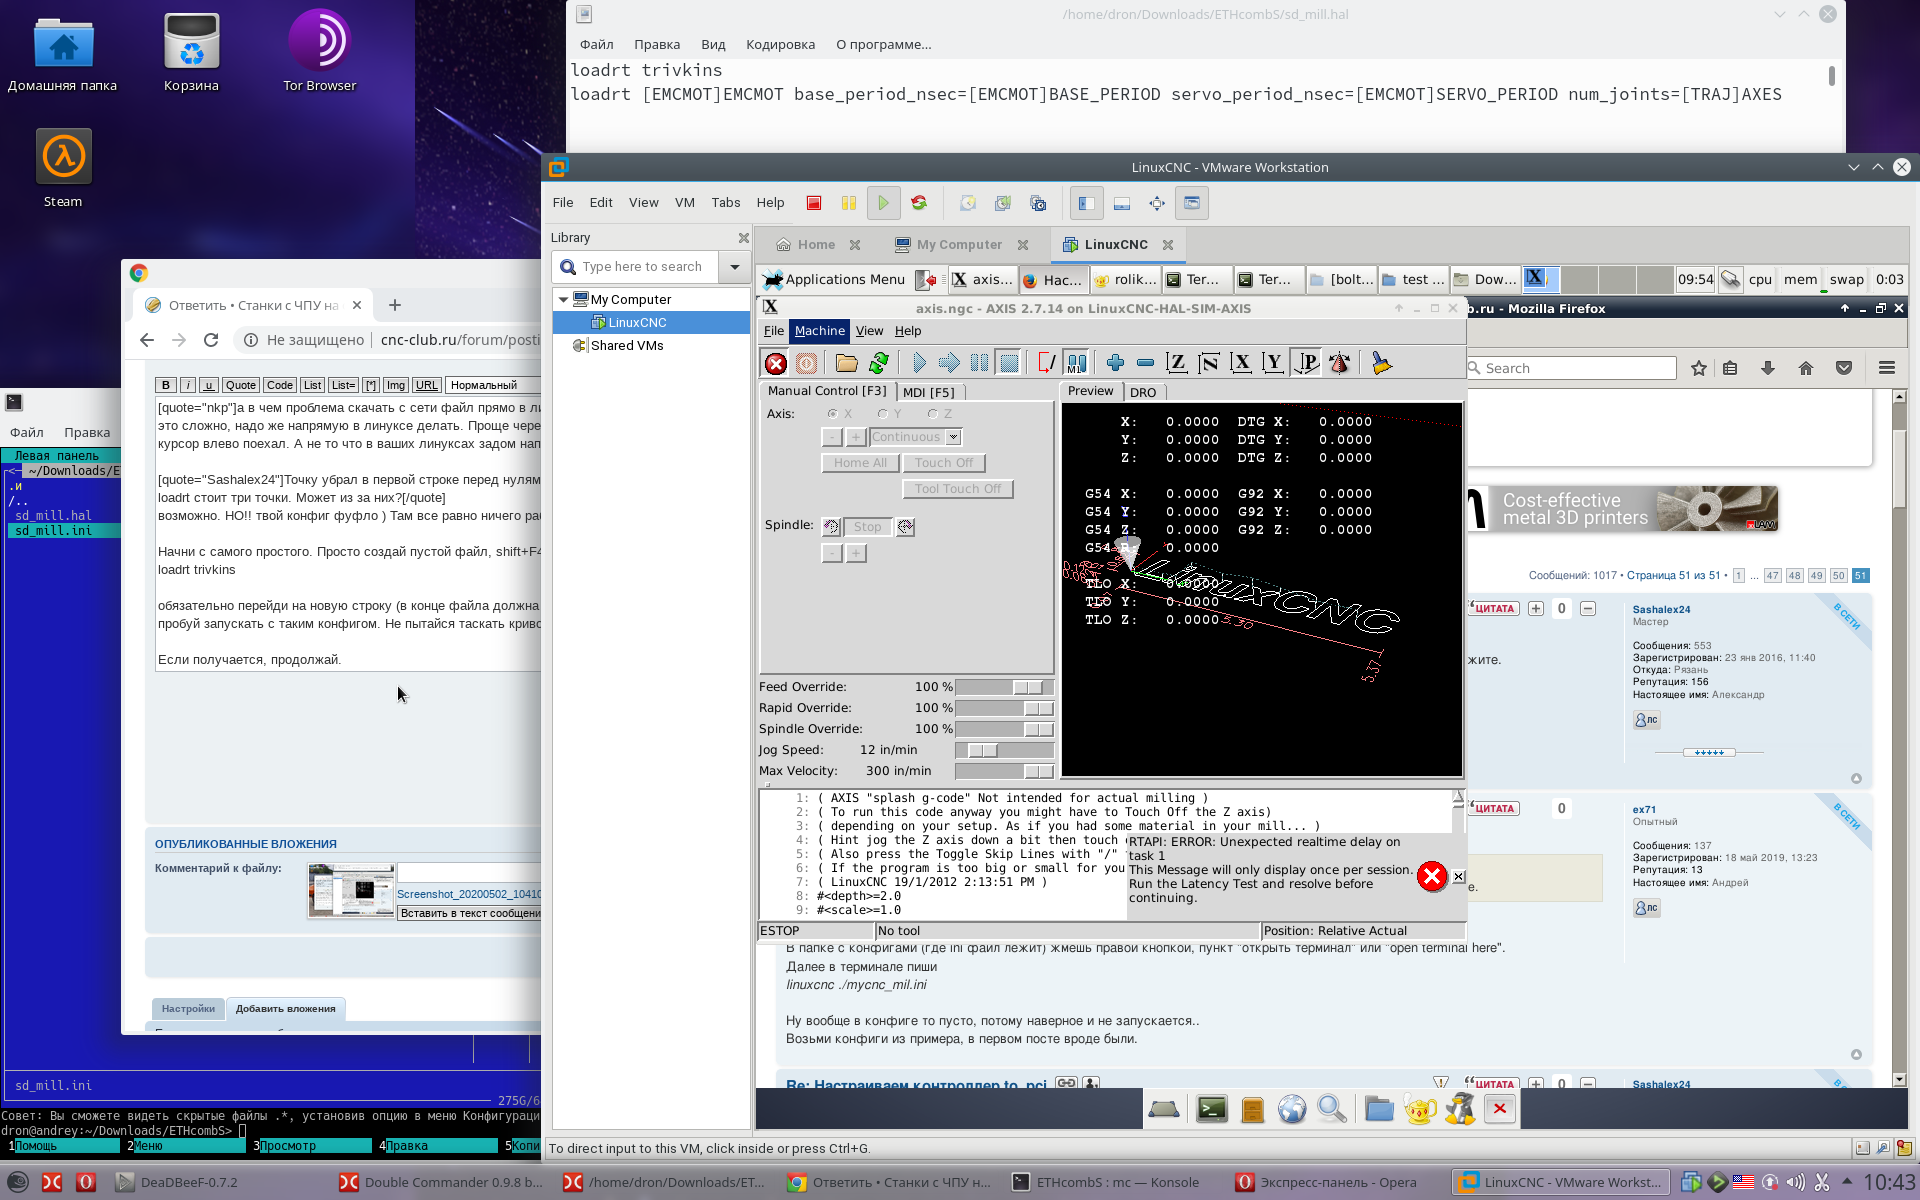
Task: Open the Continuous jog increment dropdown
Action: coord(953,437)
